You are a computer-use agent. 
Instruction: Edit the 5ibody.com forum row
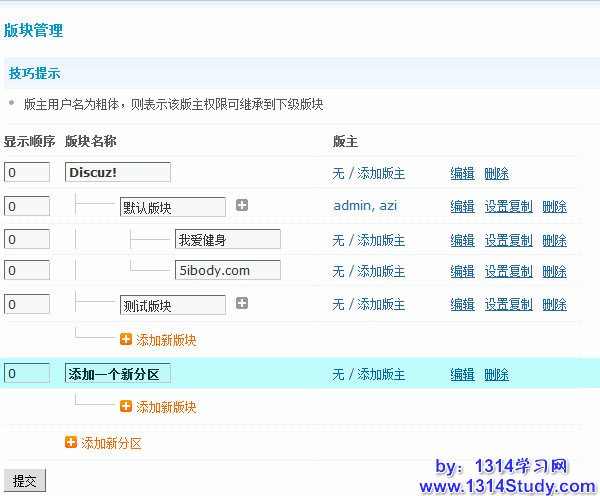tap(462, 271)
